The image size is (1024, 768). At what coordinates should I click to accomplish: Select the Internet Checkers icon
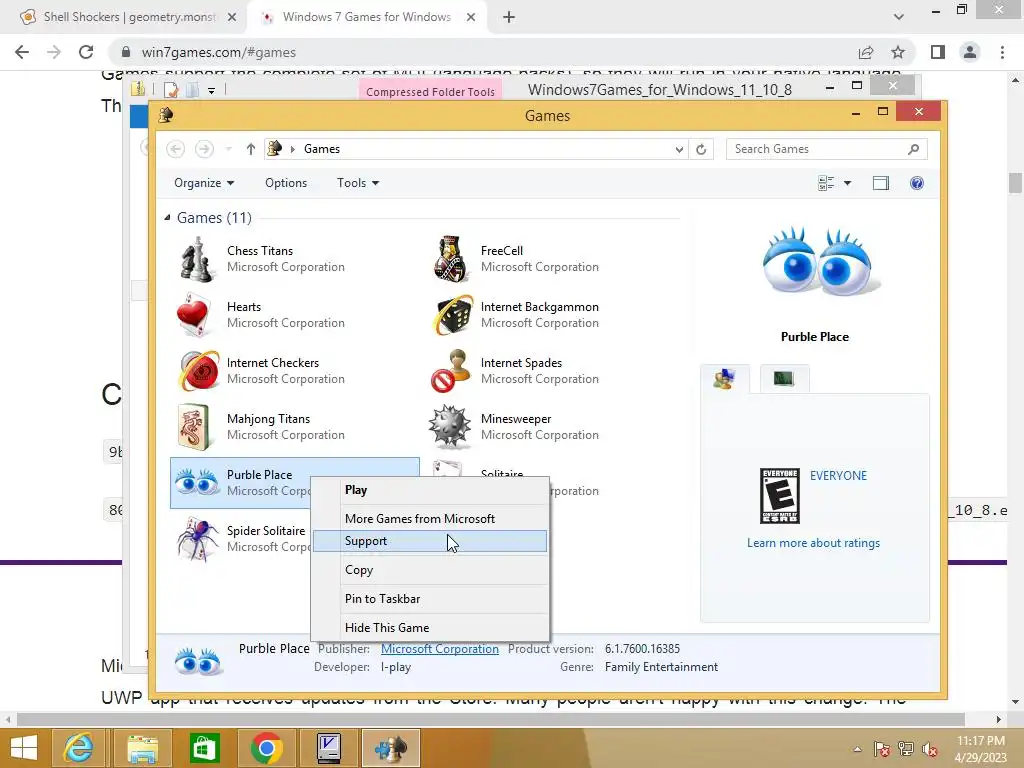coord(199,371)
